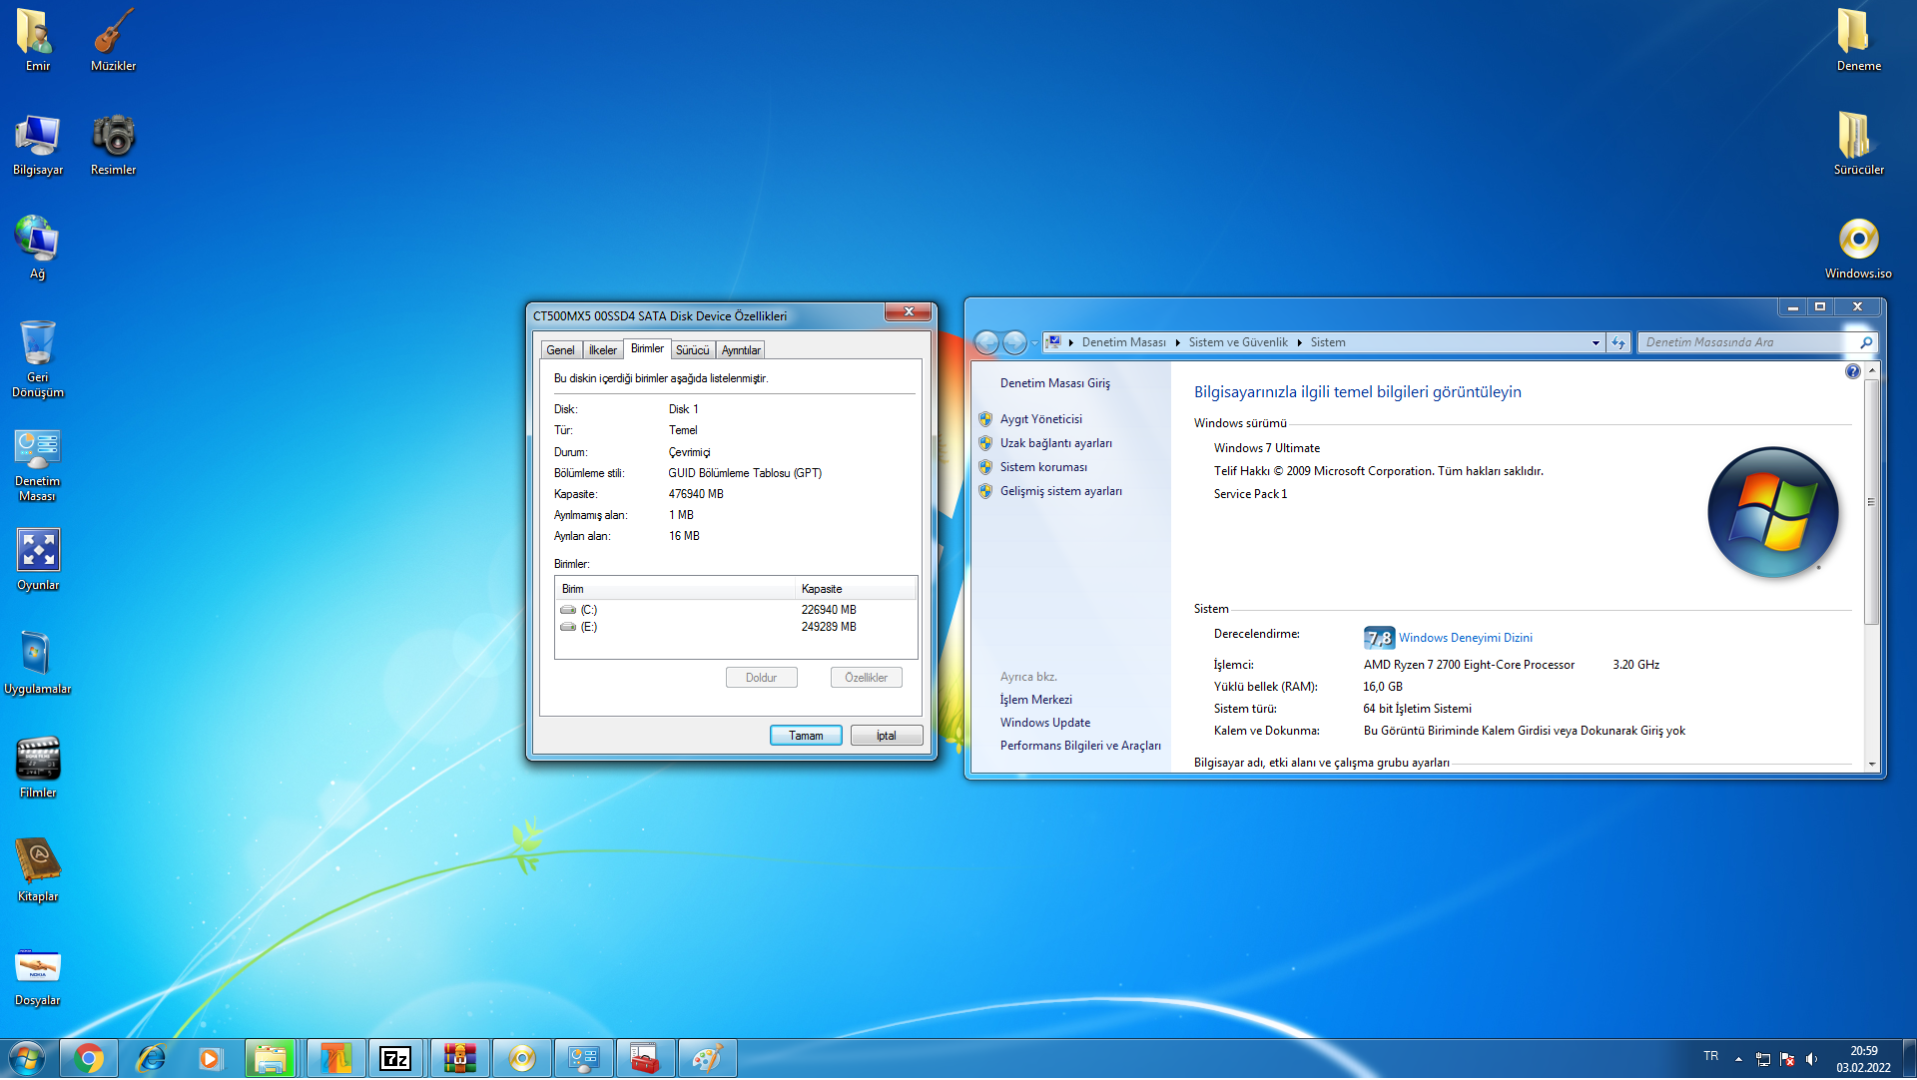Expand the arrow after Sistem ve Güvenlik breadcrumb
Screen dimensions: 1917x1080
1299,343
